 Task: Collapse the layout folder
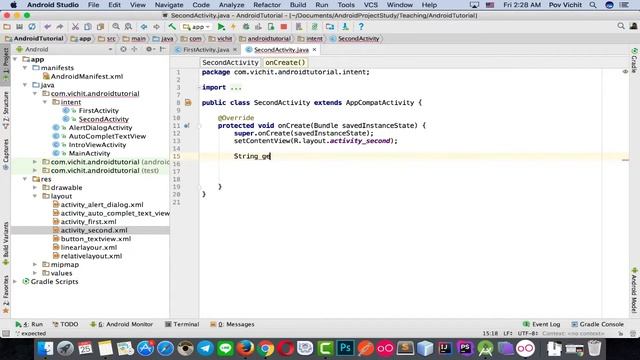(35, 196)
